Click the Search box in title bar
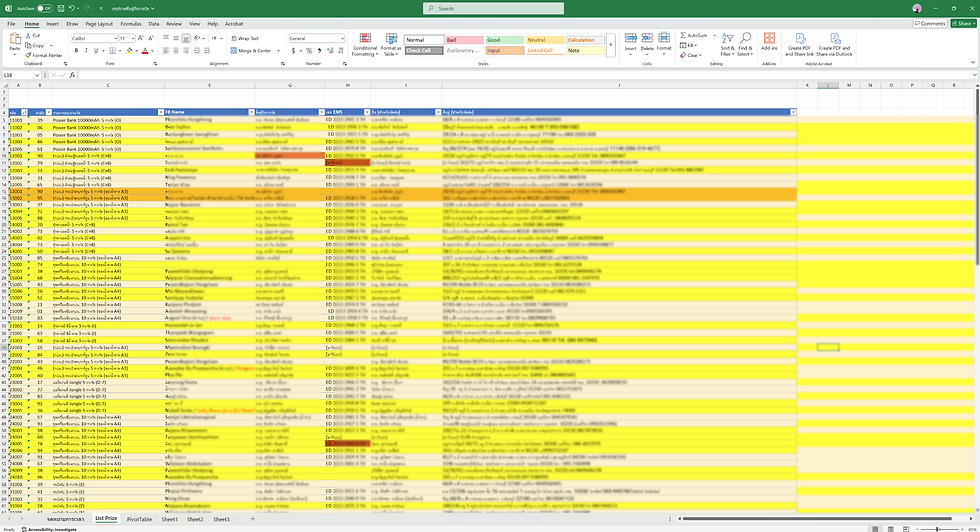Viewport: 980px width, 532px height. click(x=493, y=9)
